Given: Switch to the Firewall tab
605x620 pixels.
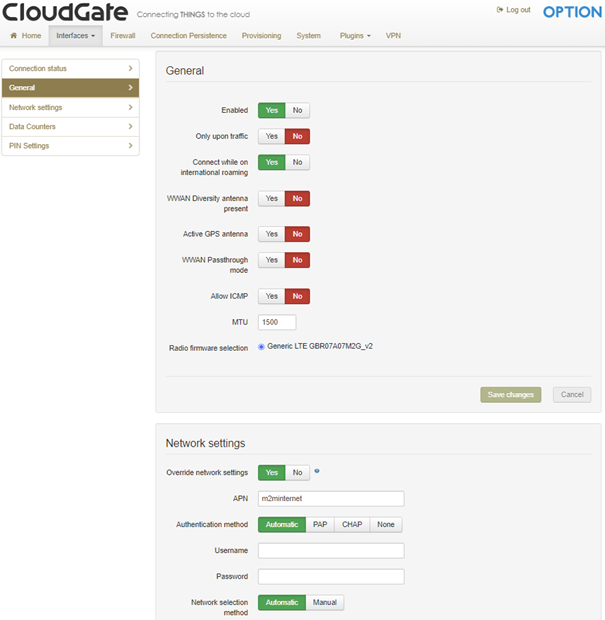Looking at the screenshot, I should click(x=123, y=35).
